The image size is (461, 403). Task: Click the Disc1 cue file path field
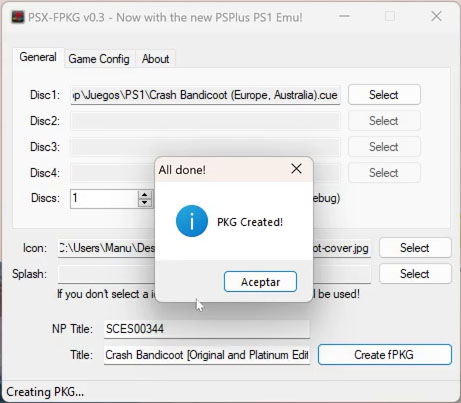pyautogui.click(x=205, y=95)
